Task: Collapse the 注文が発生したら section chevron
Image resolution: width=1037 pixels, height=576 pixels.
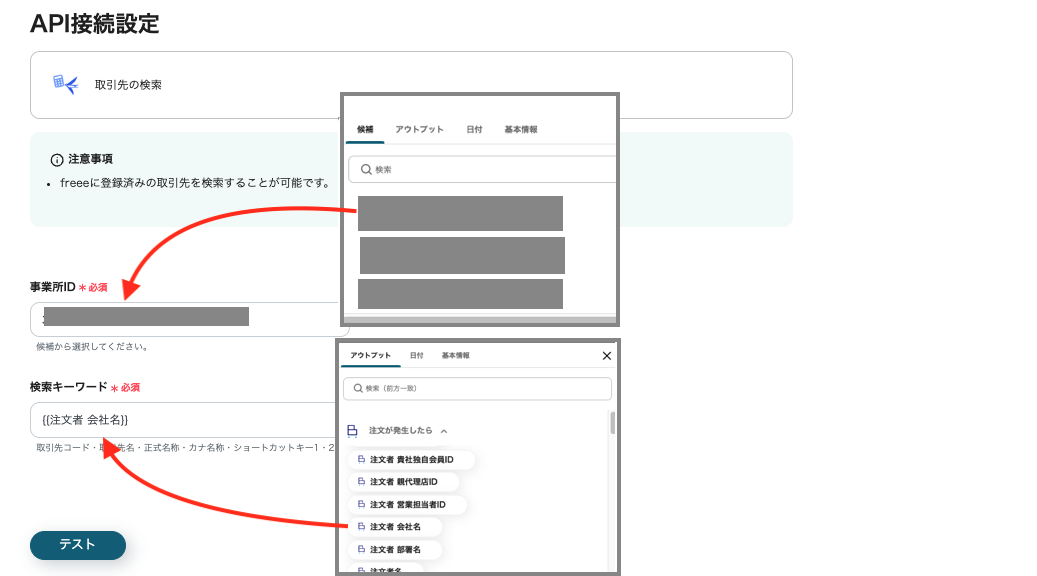Action: click(x=444, y=431)
